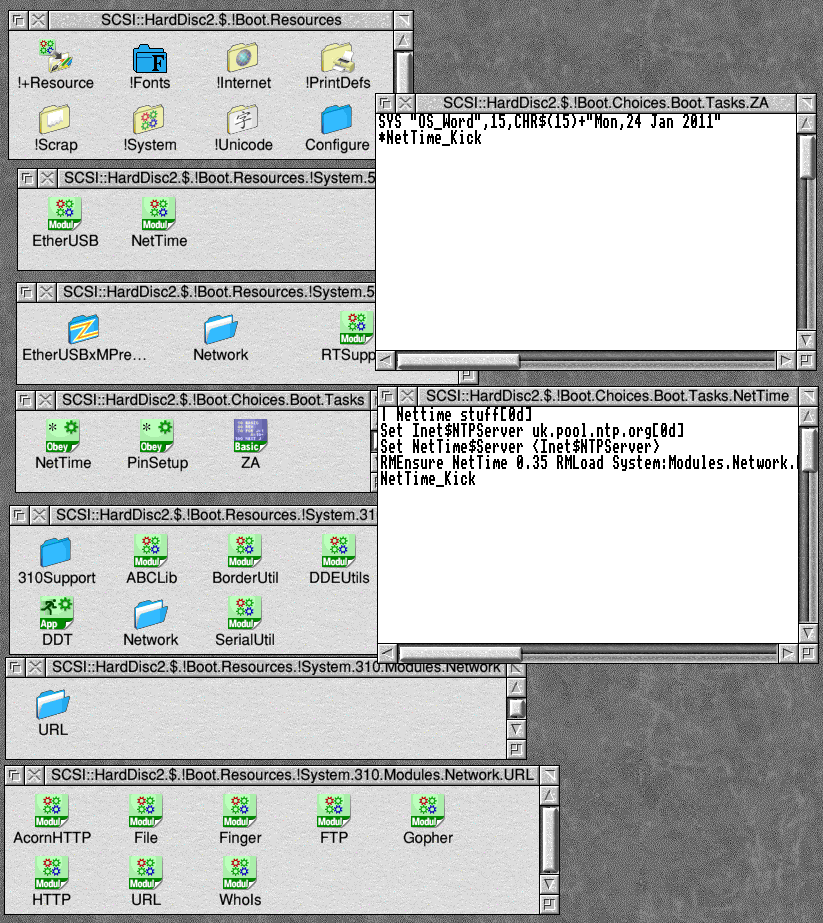The image size is (823, 923).
Task: Open the !Fonts application icon
Action: coord(149,60)
